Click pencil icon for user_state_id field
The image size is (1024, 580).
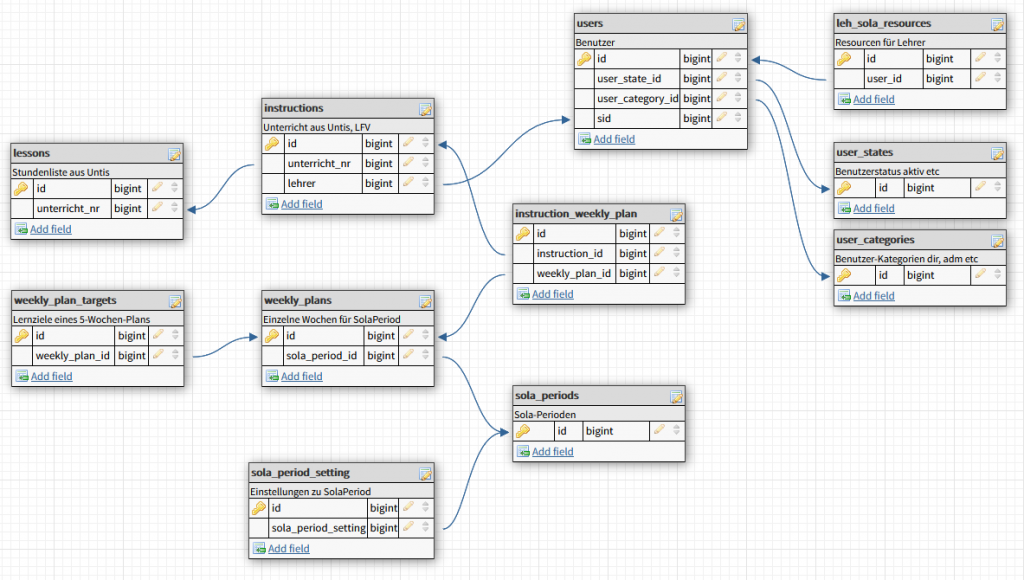coord(722,79)
